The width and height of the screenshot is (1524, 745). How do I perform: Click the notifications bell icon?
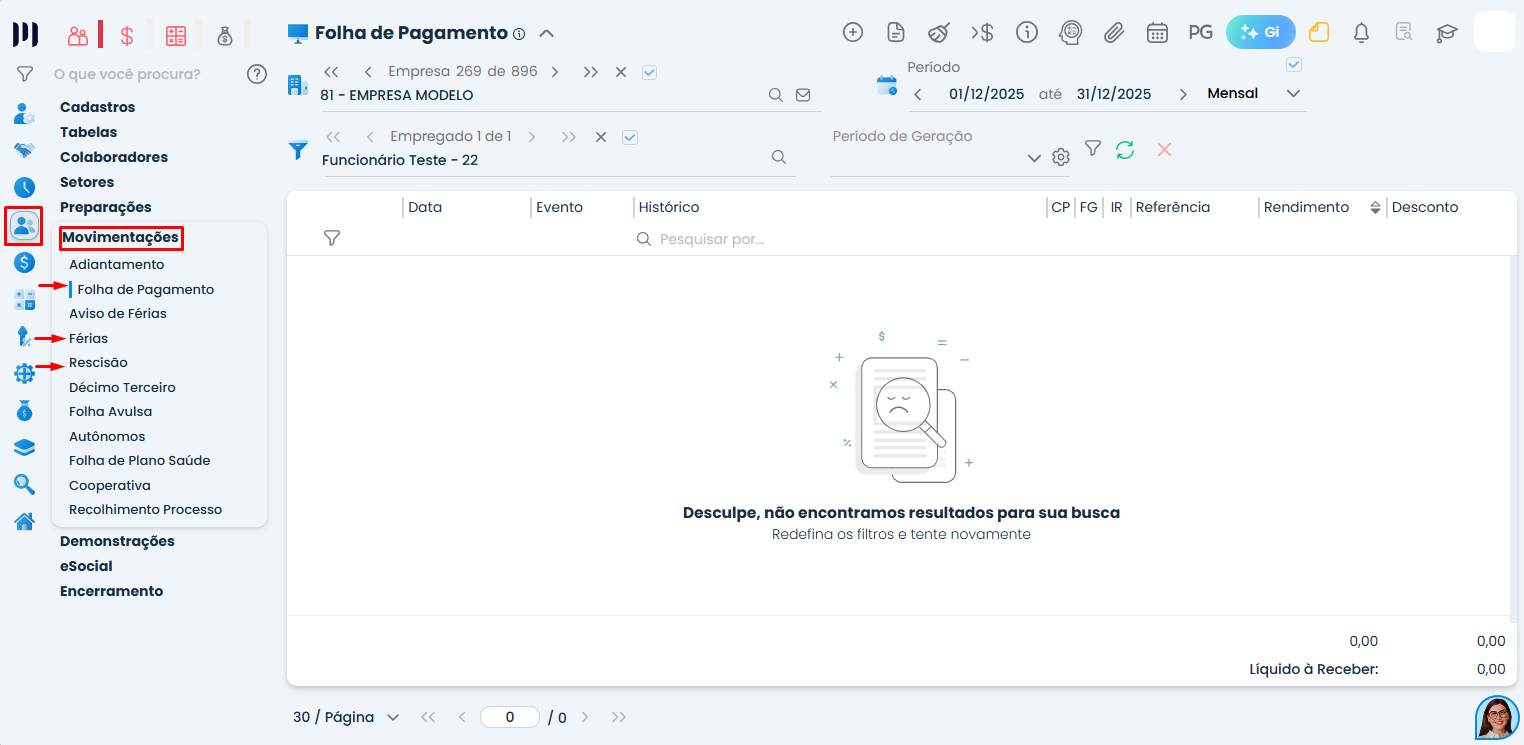[x=1361, y=32]
